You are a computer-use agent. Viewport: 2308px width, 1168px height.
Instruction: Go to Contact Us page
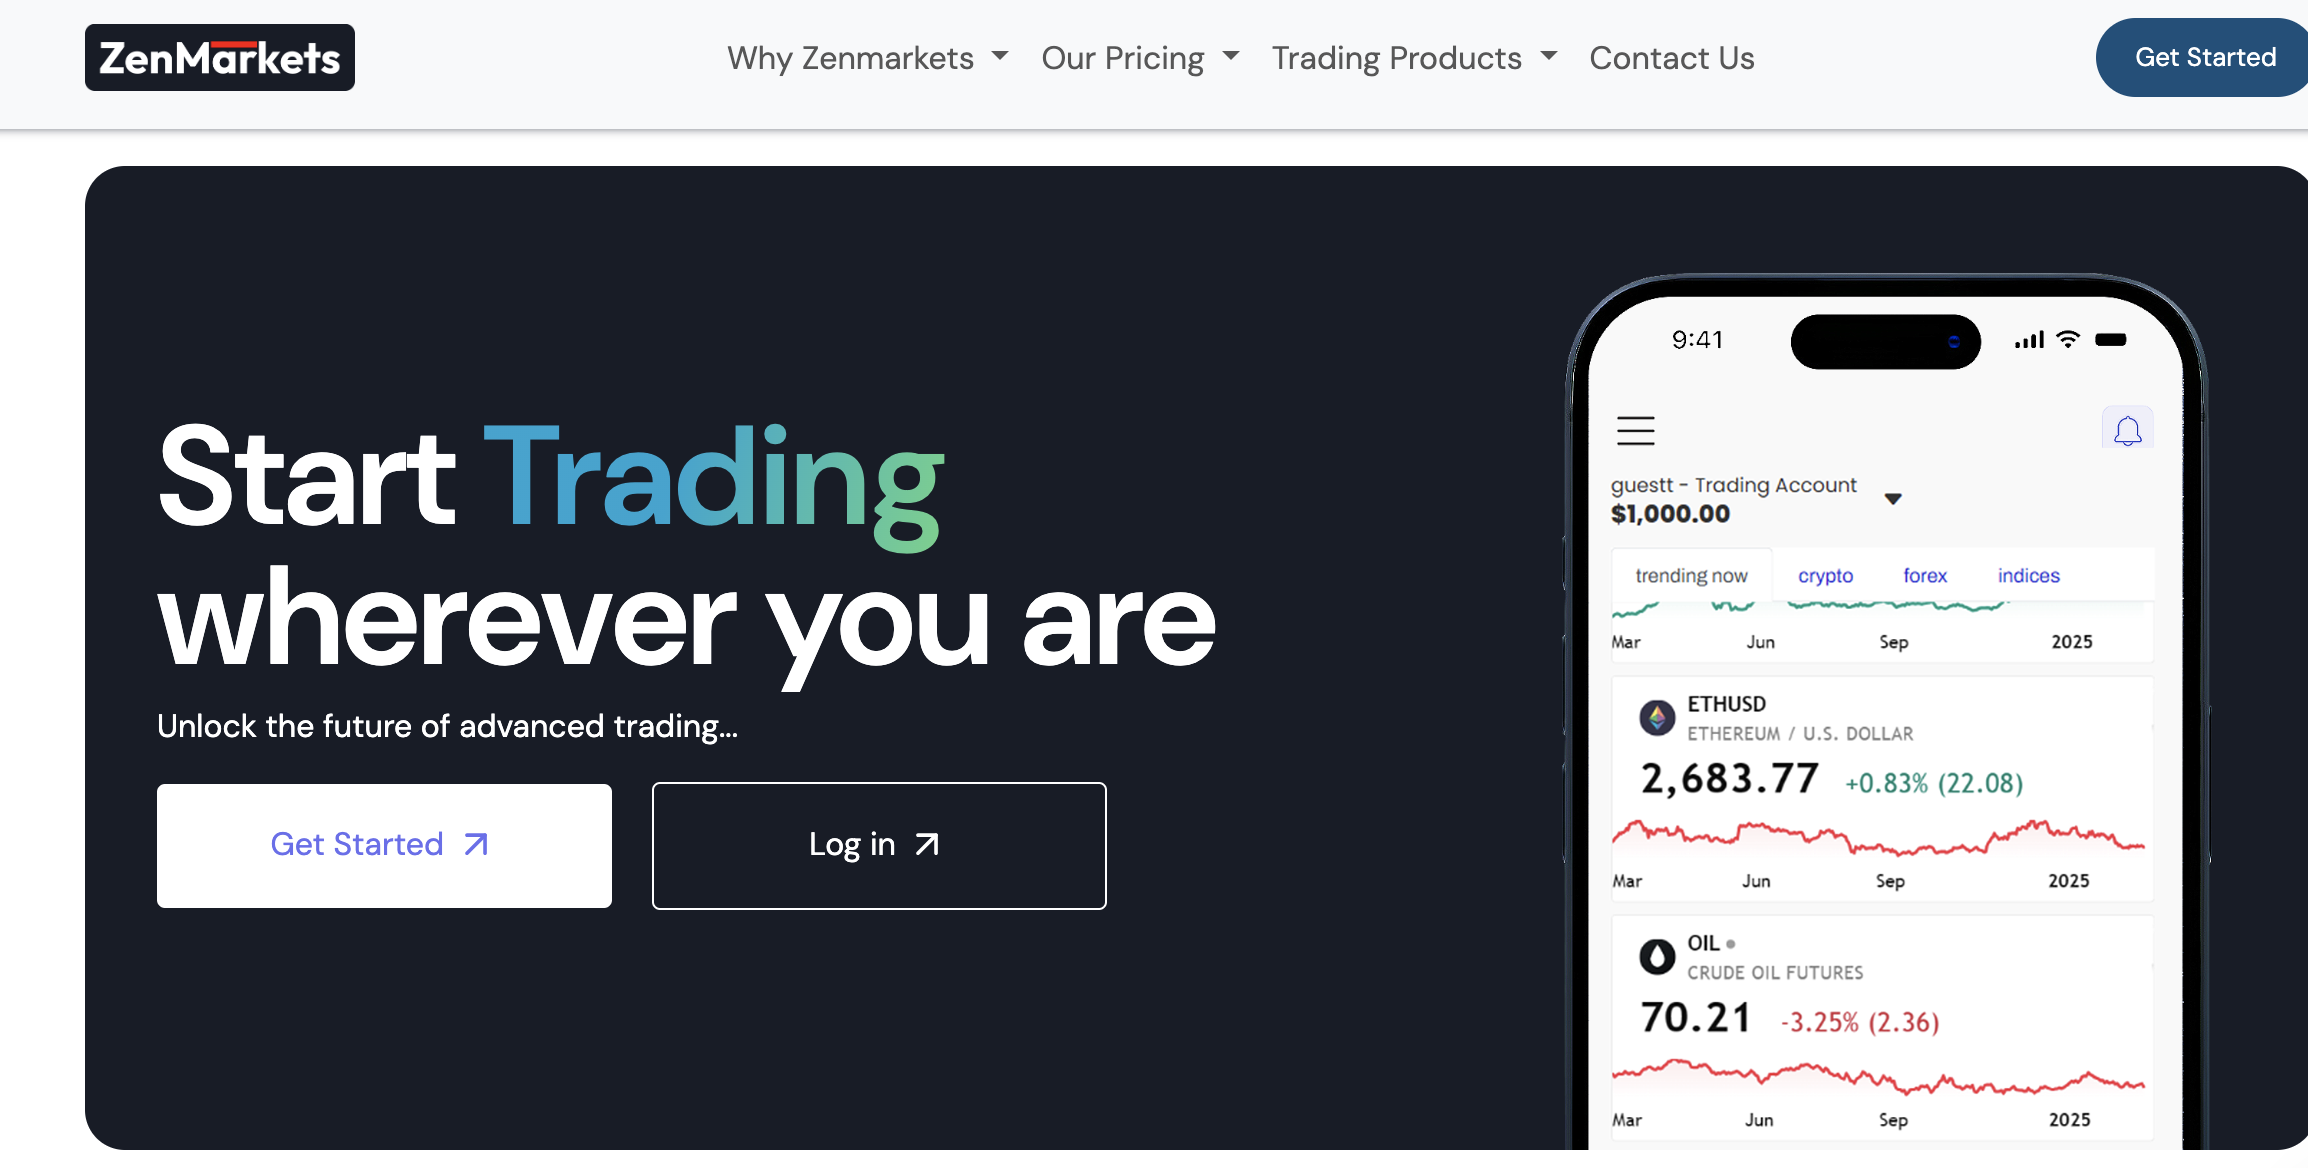1672,58
